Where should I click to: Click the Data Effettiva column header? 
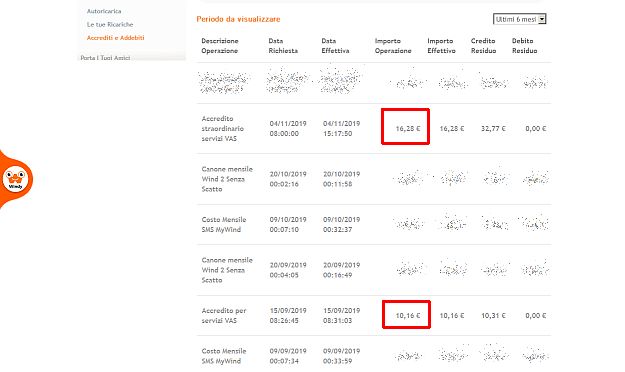pos(335,46)
